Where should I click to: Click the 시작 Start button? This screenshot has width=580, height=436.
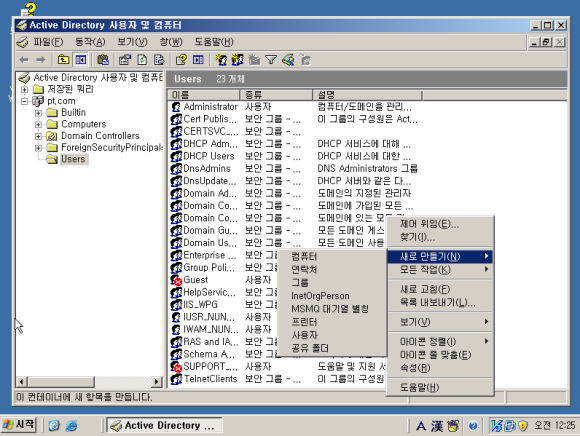[x=18, y=425]
